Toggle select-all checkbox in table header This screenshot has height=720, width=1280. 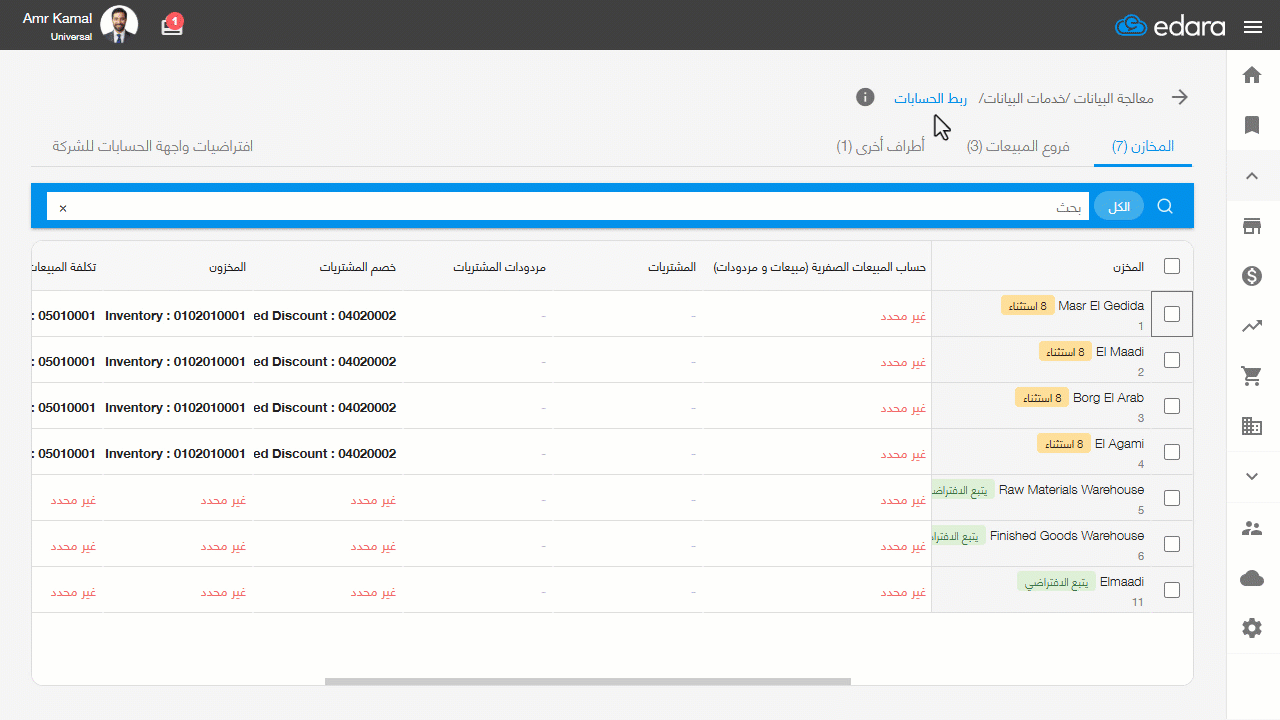click(1172, 266)
